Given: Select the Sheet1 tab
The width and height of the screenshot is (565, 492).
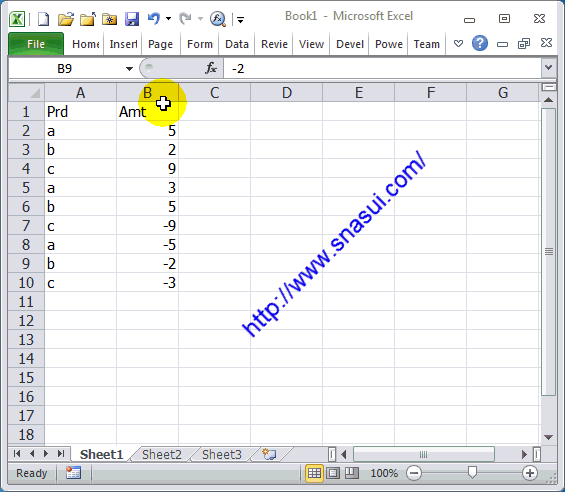Looking at the screenshot, I should click(101, 455).
